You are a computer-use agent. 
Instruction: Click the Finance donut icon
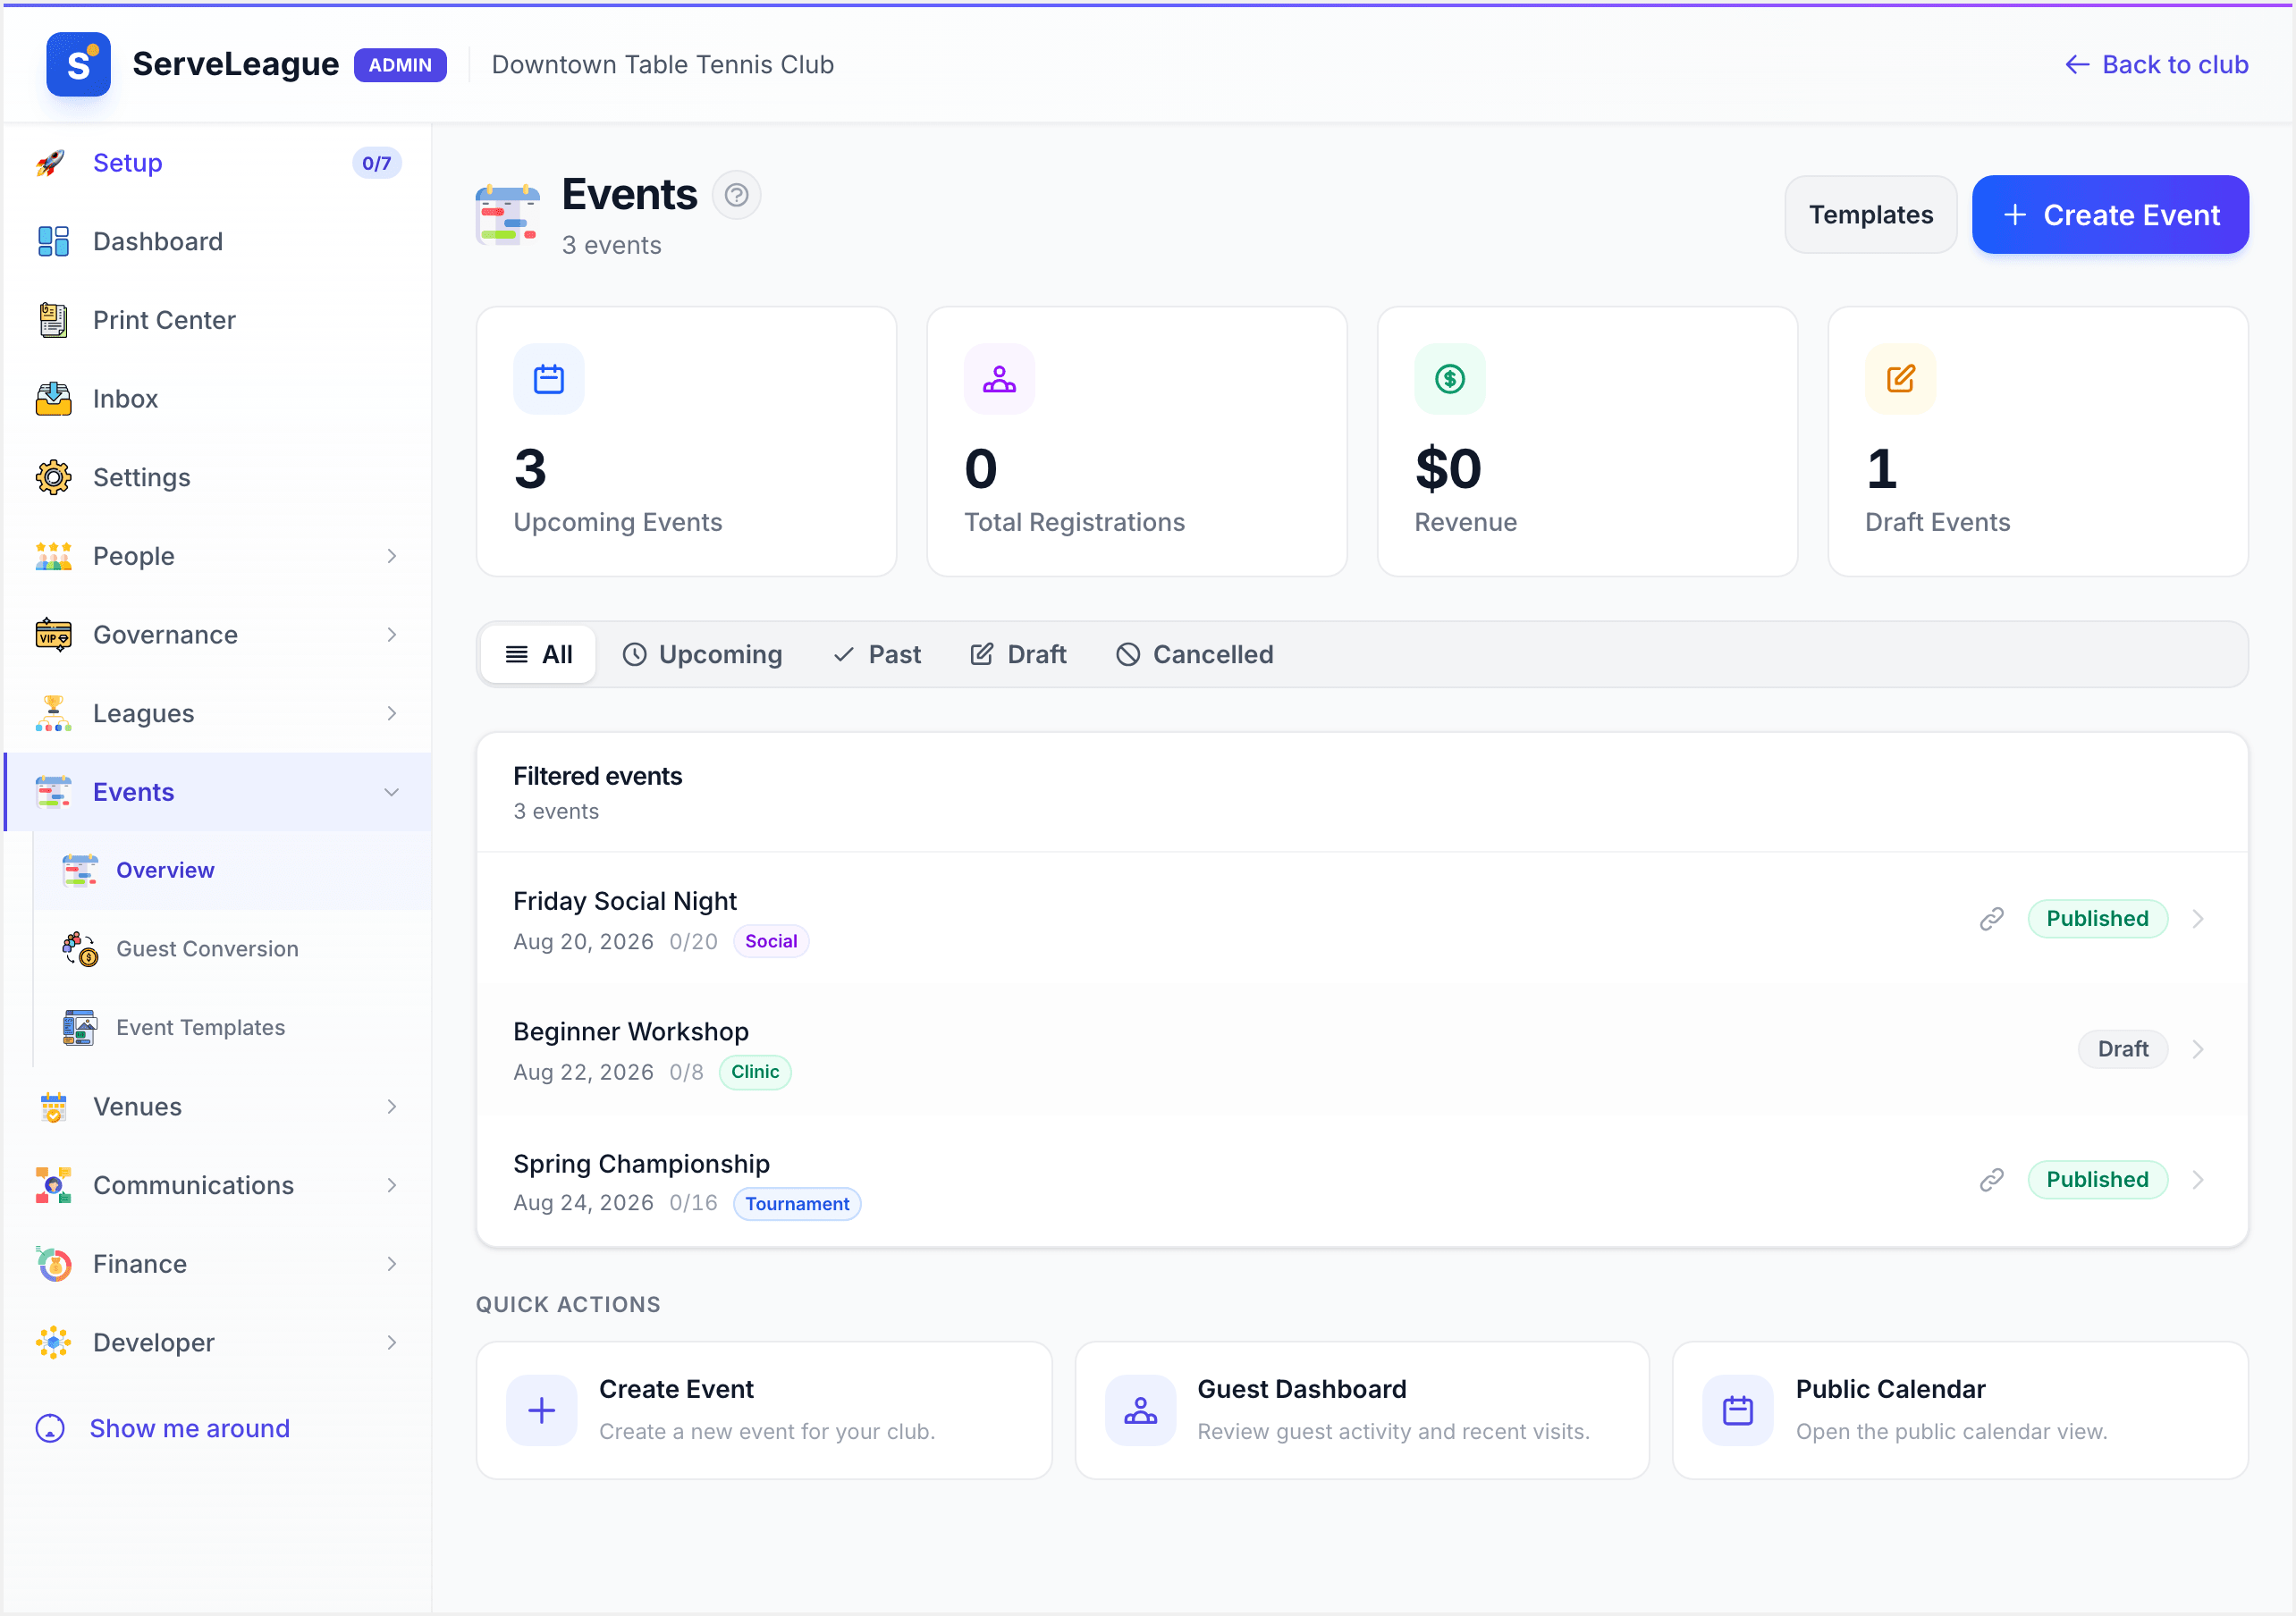[x=53, y=1264]
